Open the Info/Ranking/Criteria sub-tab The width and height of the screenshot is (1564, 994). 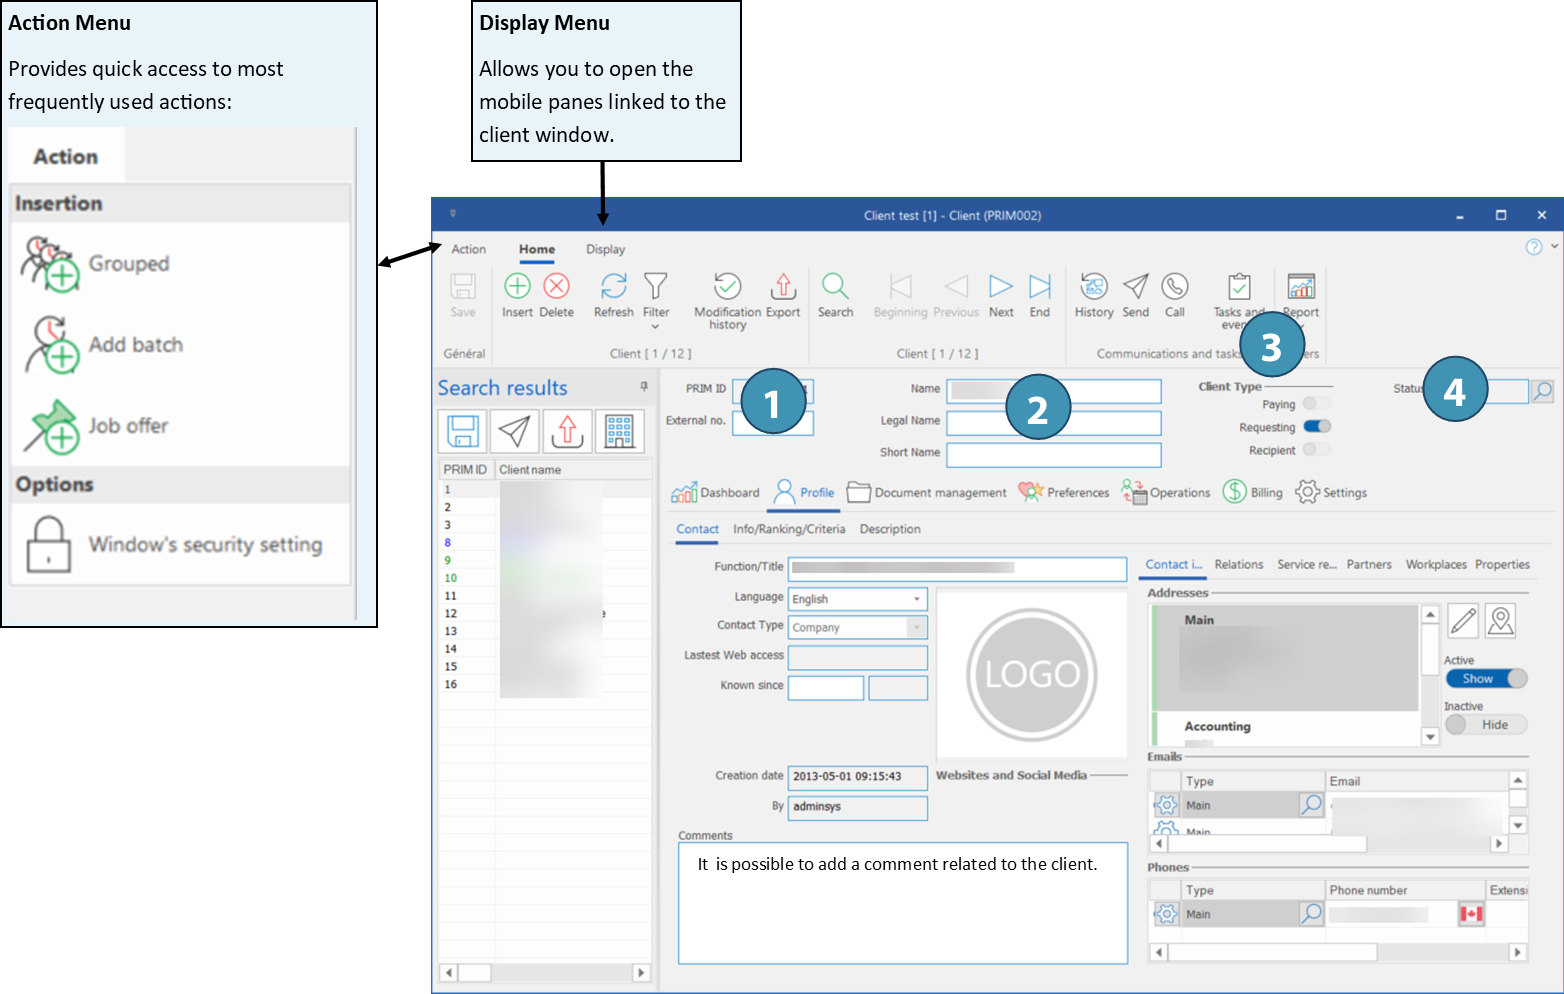click(788, 529)
